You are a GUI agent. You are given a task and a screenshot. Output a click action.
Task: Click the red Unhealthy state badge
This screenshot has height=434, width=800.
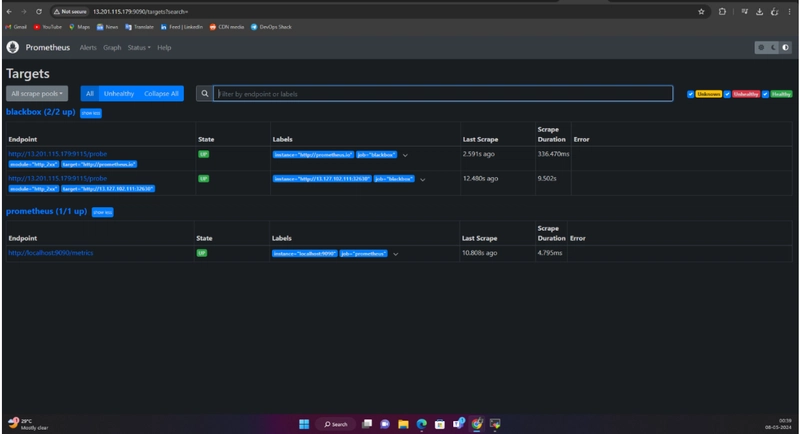[746, 94]
